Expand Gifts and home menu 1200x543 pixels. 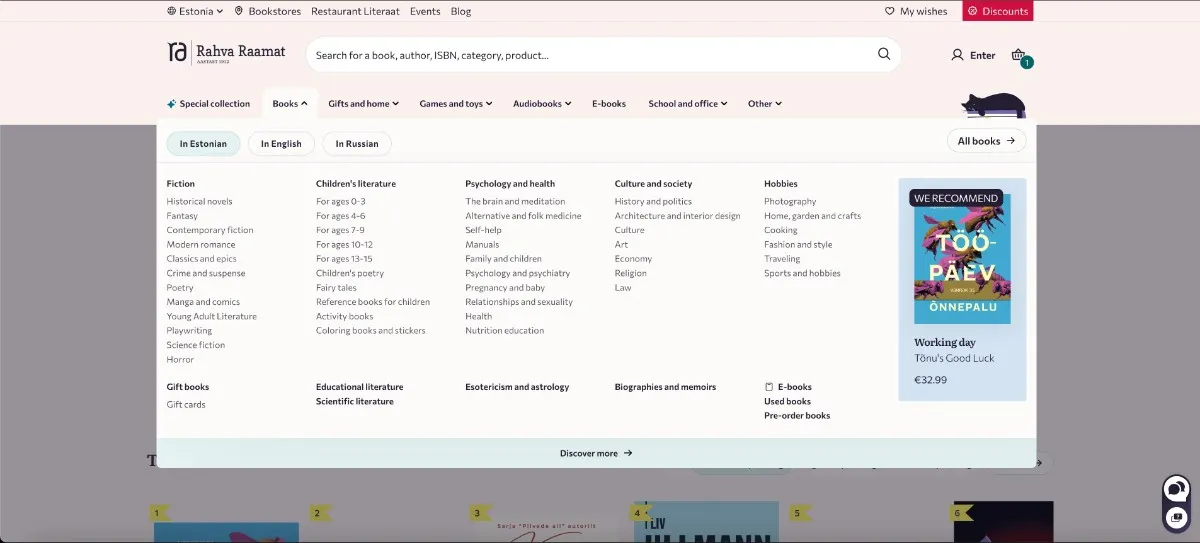pyautogui.click(x=363, y=103)
